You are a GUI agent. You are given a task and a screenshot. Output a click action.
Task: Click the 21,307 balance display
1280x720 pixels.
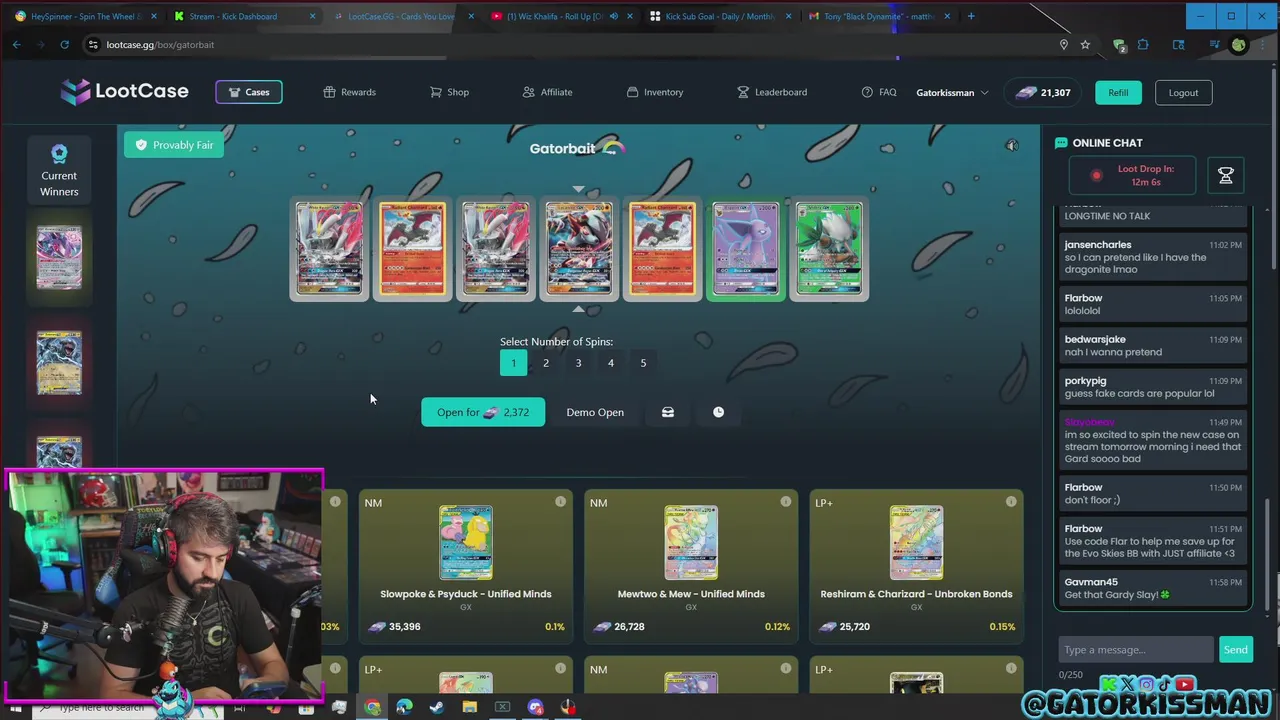[x=1042, y=93]
